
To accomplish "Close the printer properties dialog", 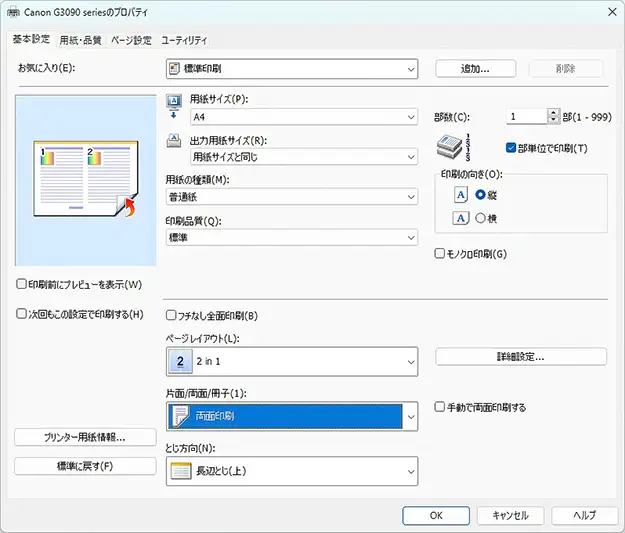I will (x=612, y=12).
